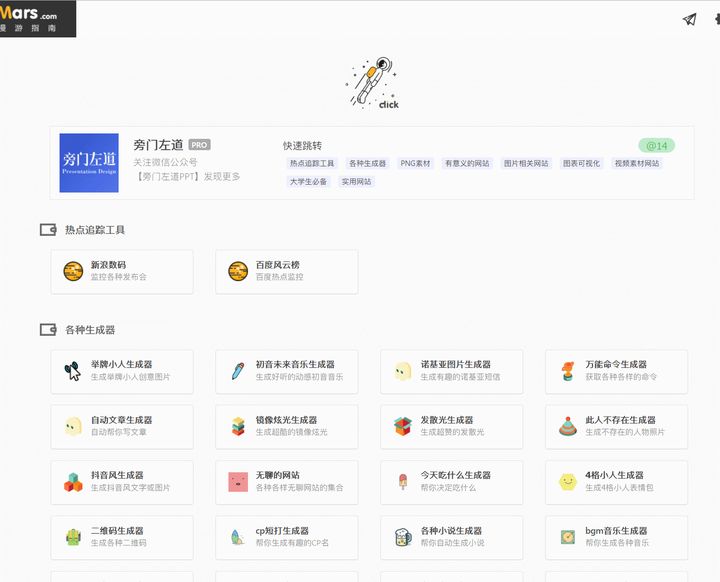Click the yellow smiley icon for 4格小人生成器

[568, 482]
